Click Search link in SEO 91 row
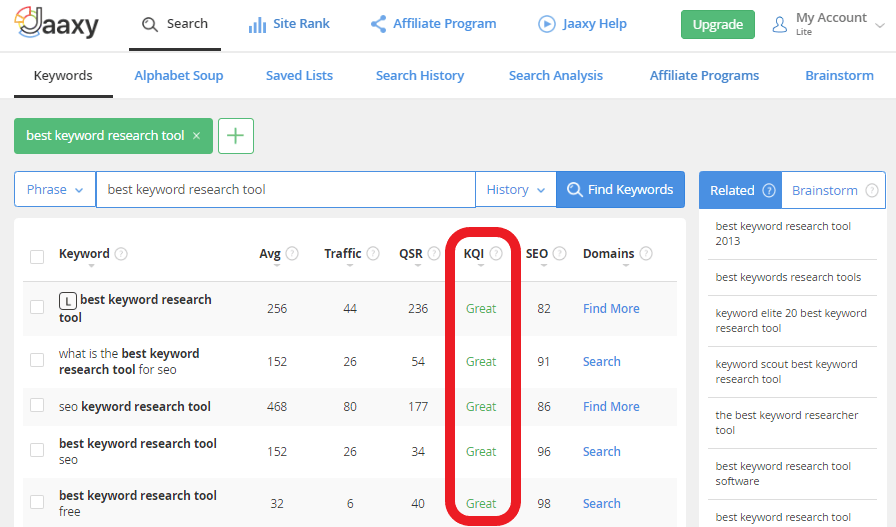Viewport: 896px width, 527px height. (602, 362)
